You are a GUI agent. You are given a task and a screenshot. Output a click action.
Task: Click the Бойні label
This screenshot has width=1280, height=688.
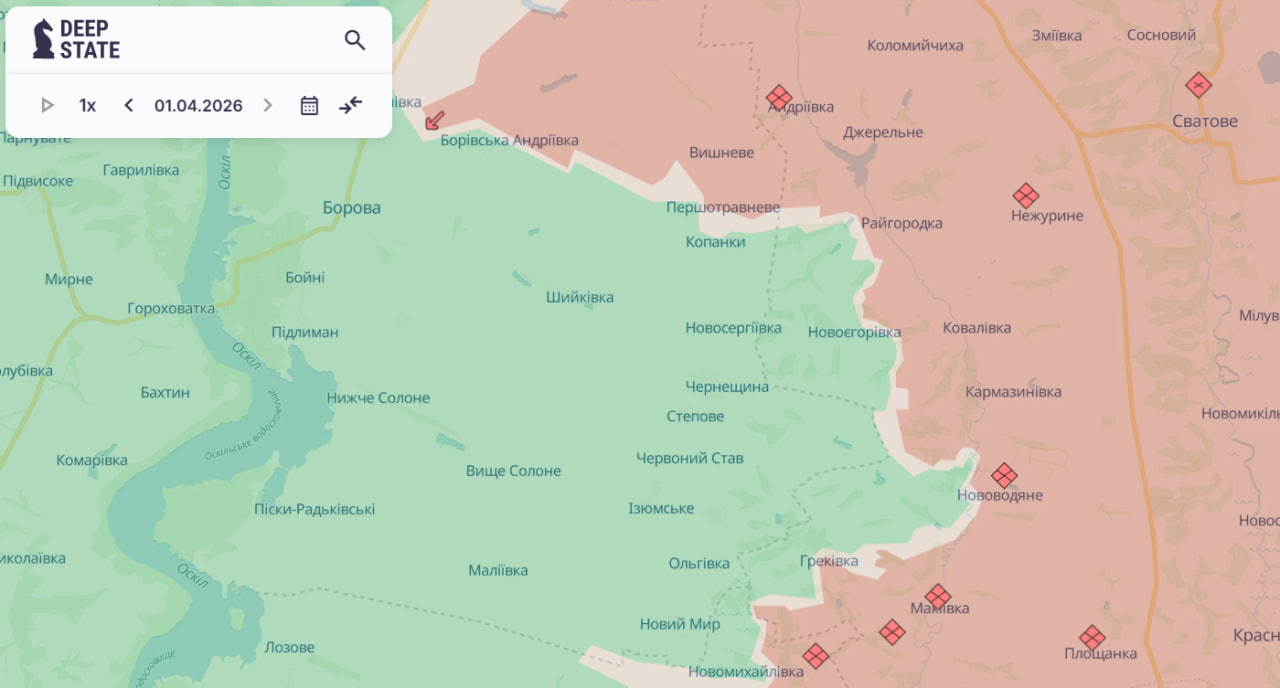(x=305, y=277)
